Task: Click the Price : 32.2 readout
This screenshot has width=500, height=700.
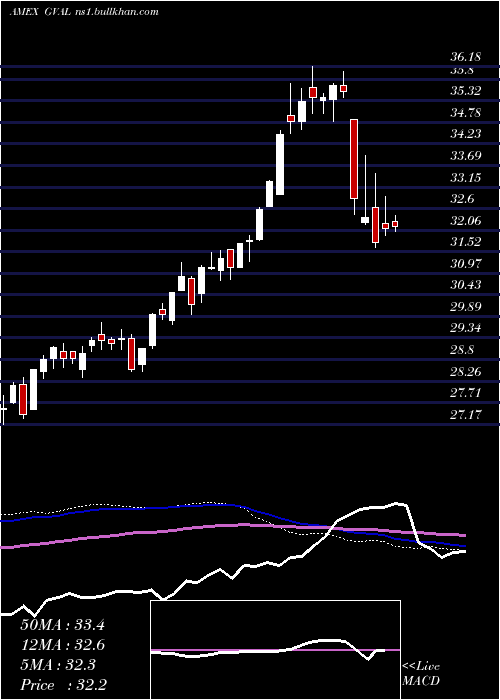Action: pos(63,685)
